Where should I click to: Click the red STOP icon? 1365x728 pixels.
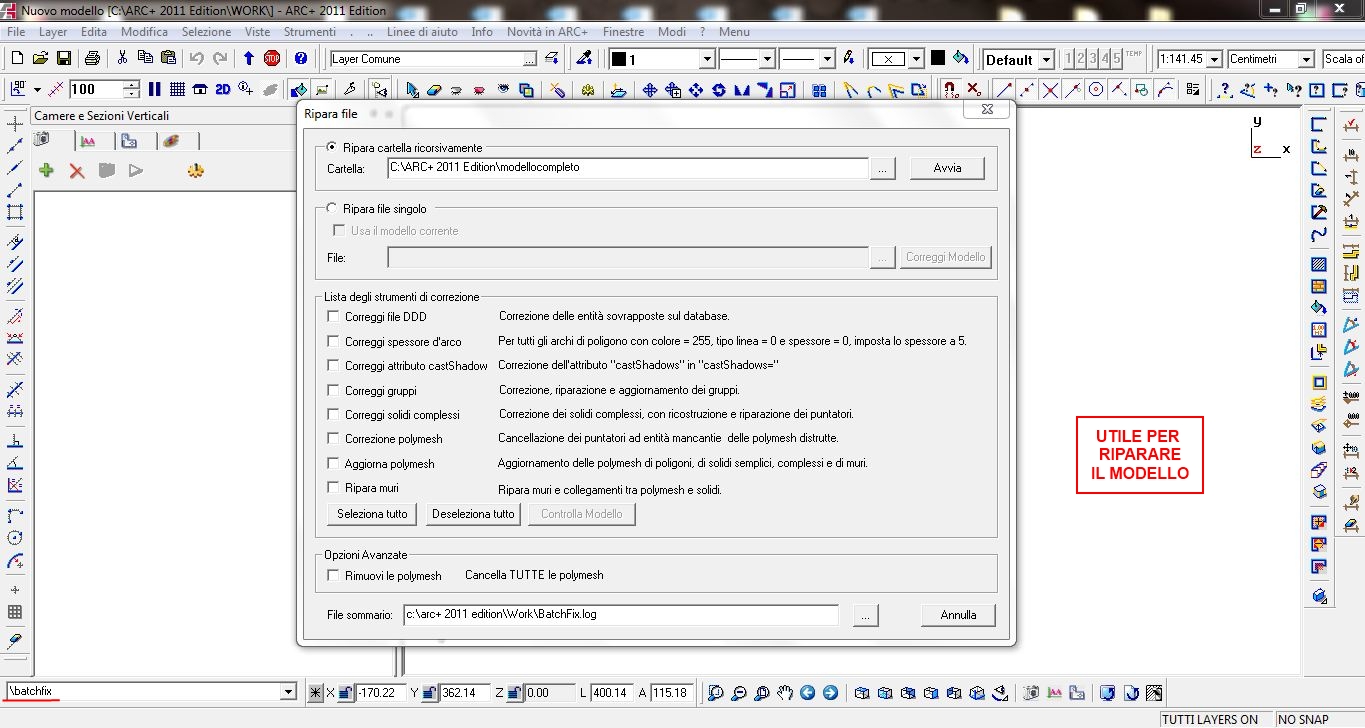[x=272, y=59]
